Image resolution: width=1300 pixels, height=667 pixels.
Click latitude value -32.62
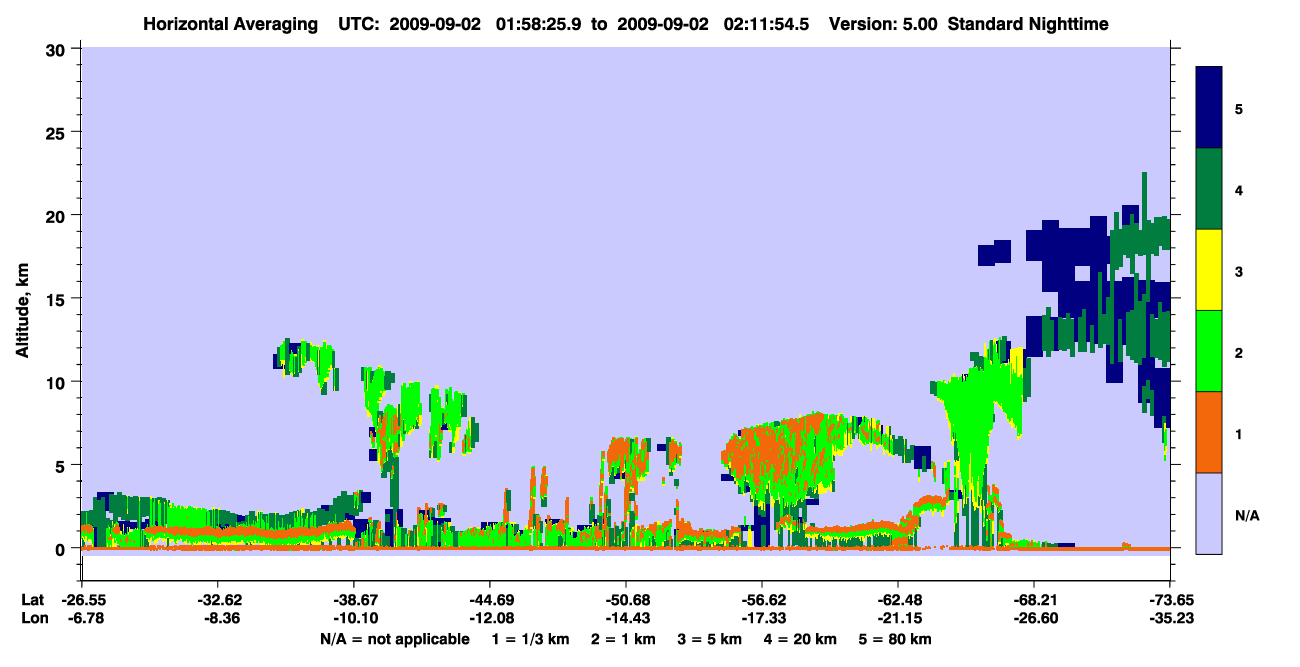(217, 600)
